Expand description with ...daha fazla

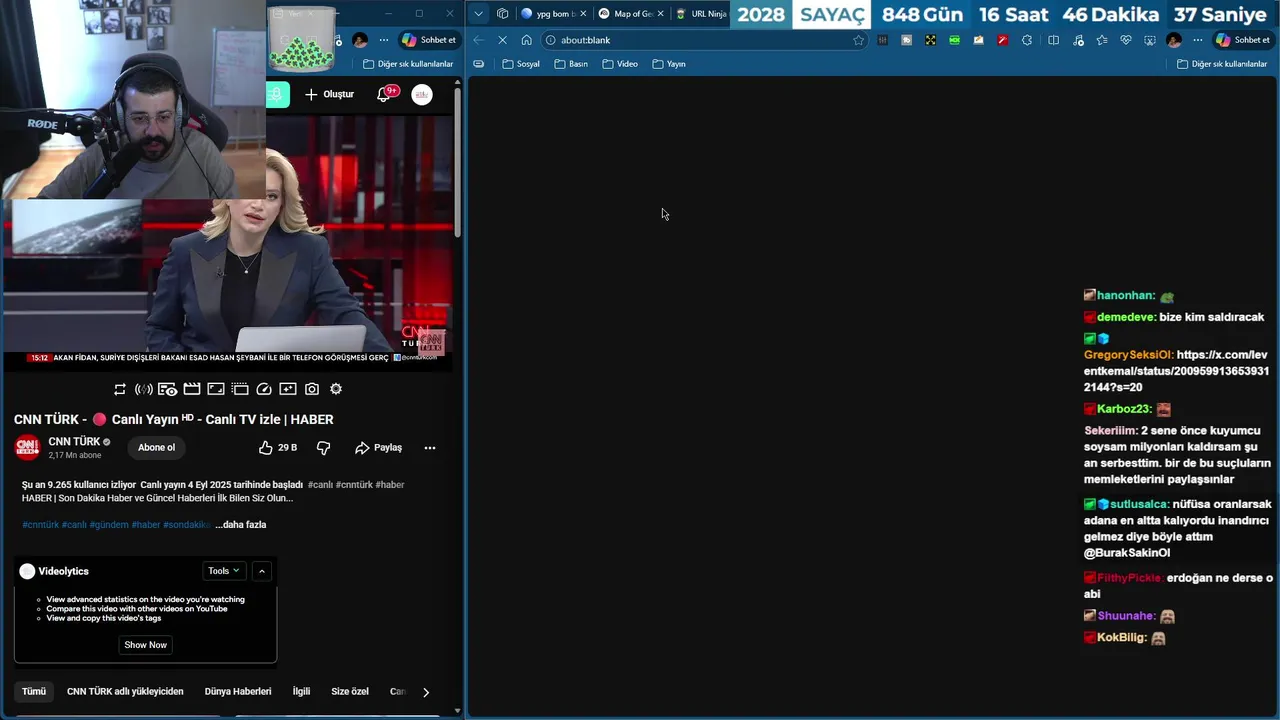click(241, 524)
